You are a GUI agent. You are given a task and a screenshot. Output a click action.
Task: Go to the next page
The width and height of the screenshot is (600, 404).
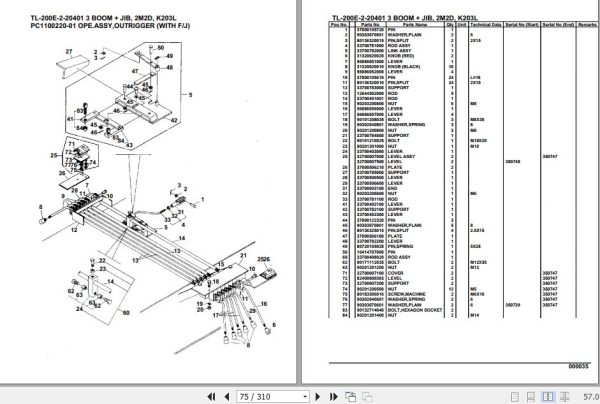(317, 397)
